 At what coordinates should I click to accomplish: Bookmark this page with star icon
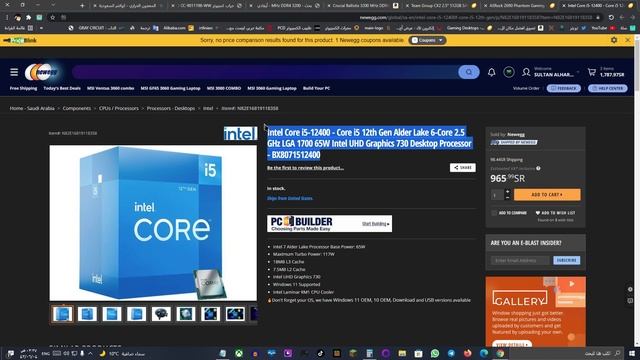click(x=53, y=18)
